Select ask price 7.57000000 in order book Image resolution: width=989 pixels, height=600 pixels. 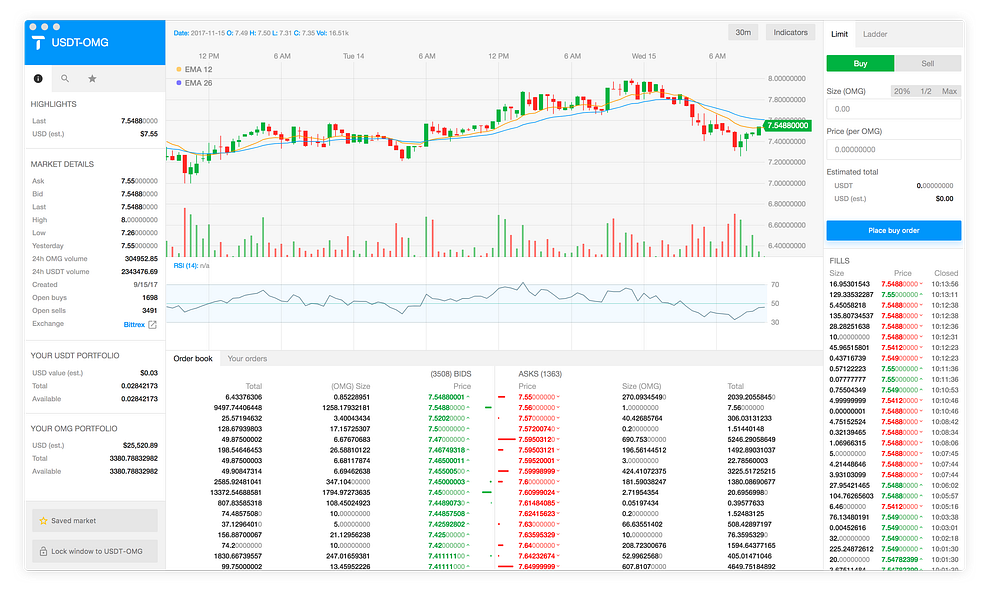pyautogui.click(x=537, y=419)
